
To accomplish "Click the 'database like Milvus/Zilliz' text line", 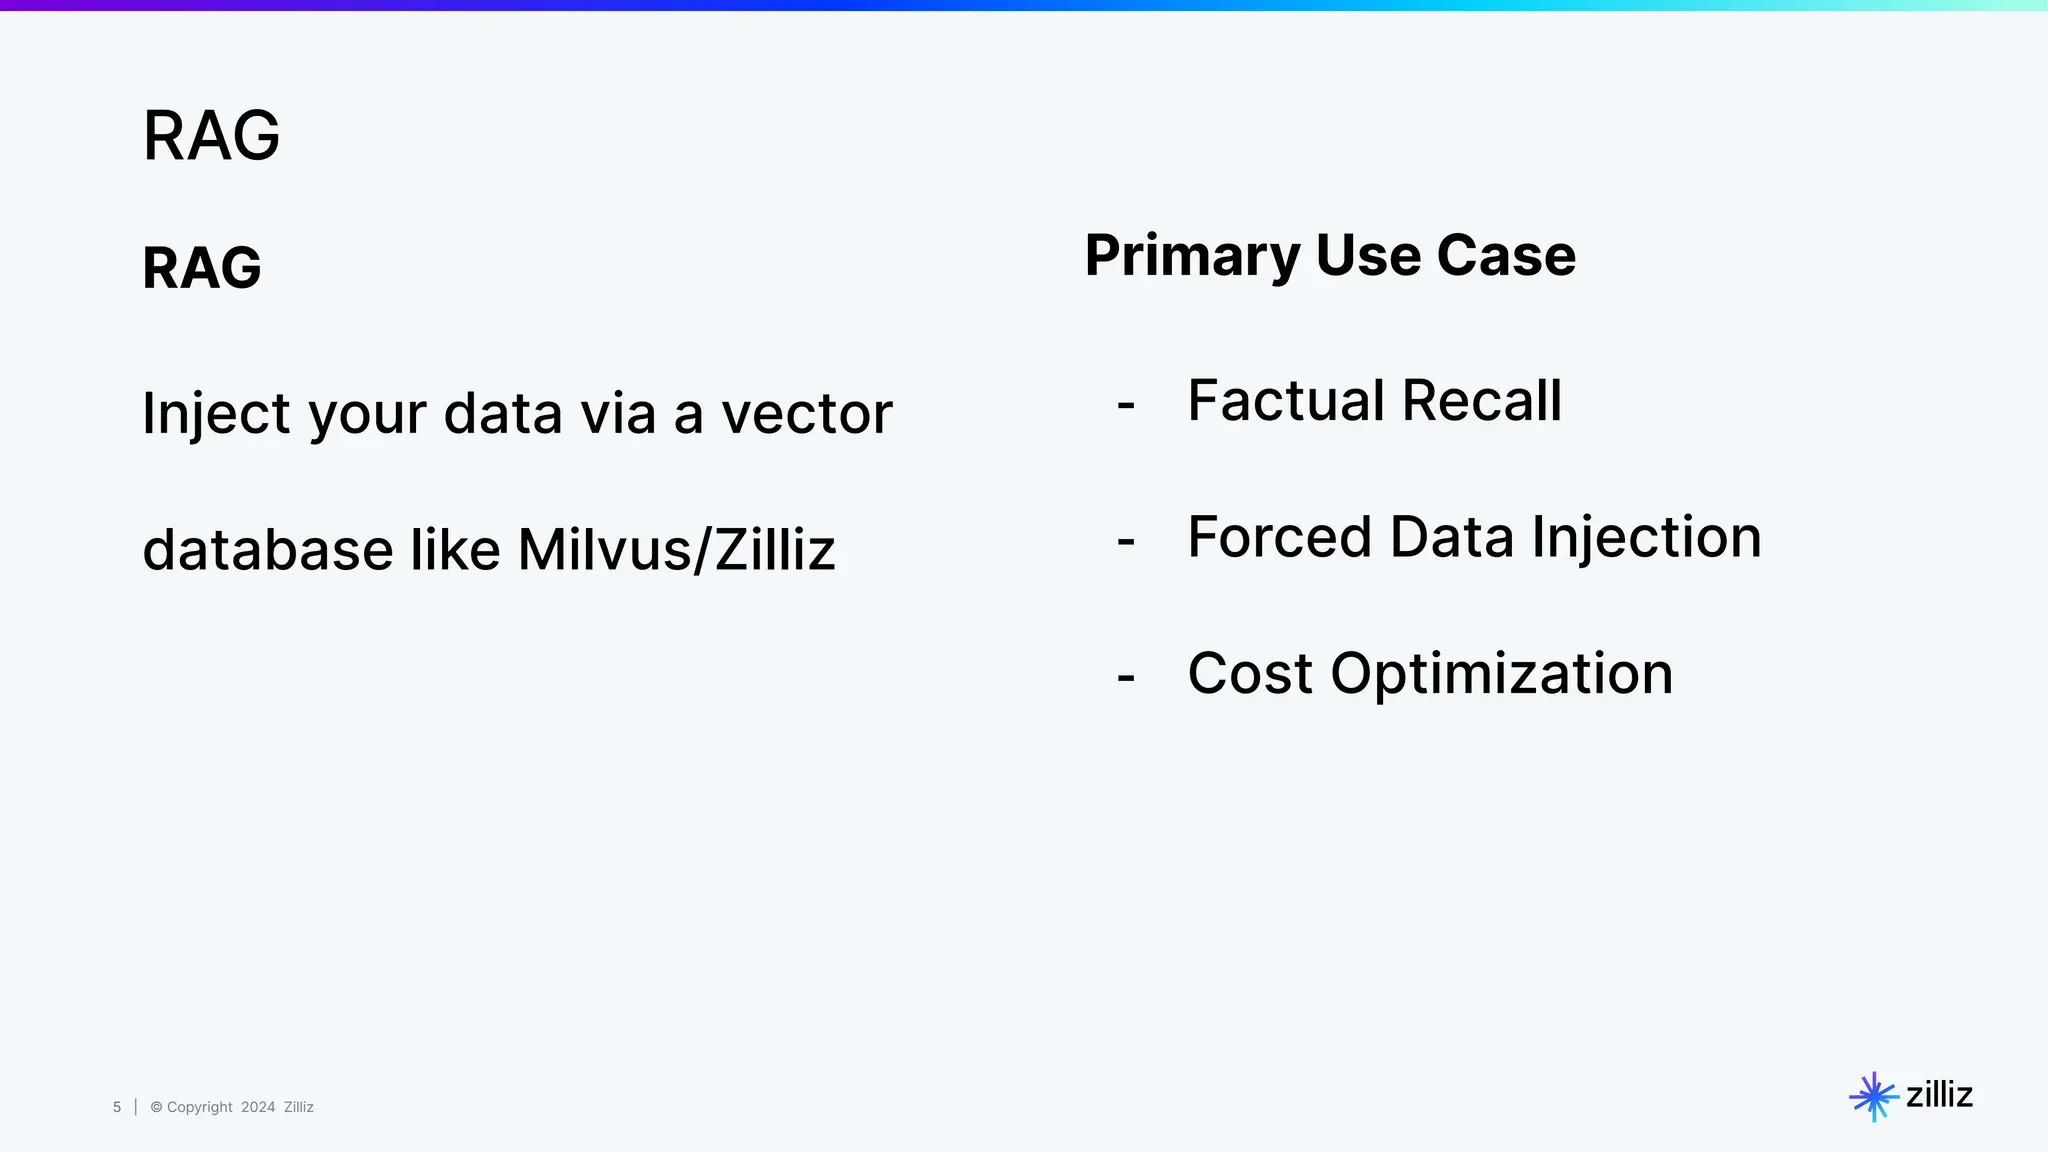I will (x=488, y=550).
